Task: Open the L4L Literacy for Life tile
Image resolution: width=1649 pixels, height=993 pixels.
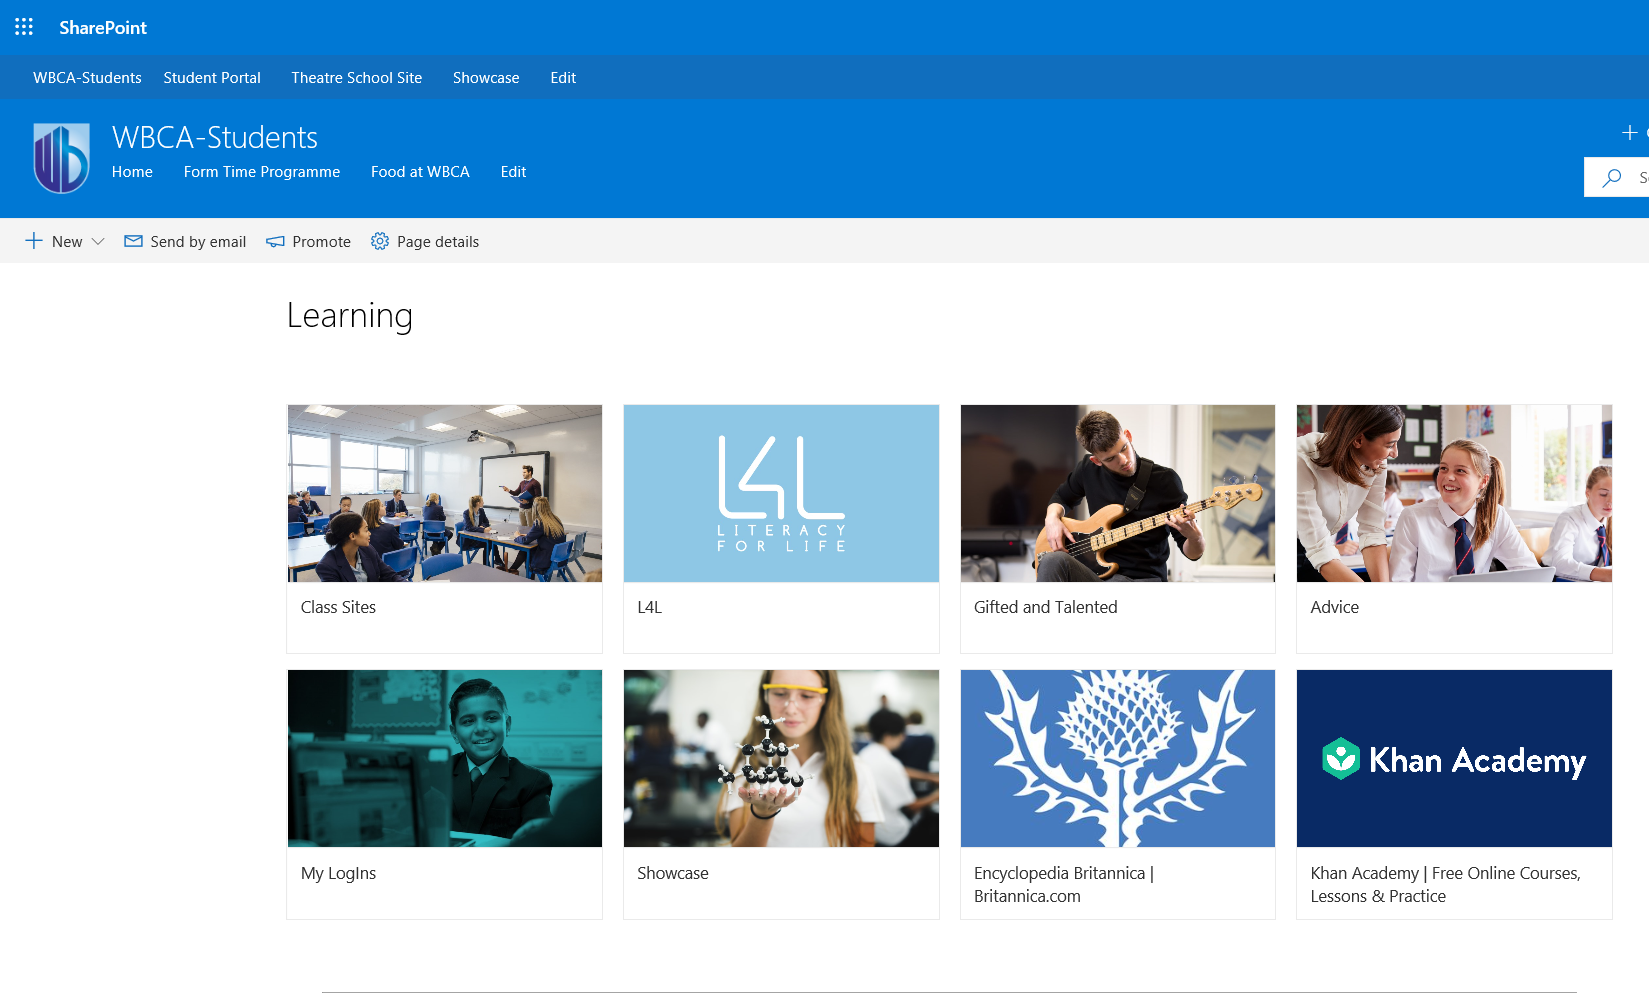Action: (781, 493)
